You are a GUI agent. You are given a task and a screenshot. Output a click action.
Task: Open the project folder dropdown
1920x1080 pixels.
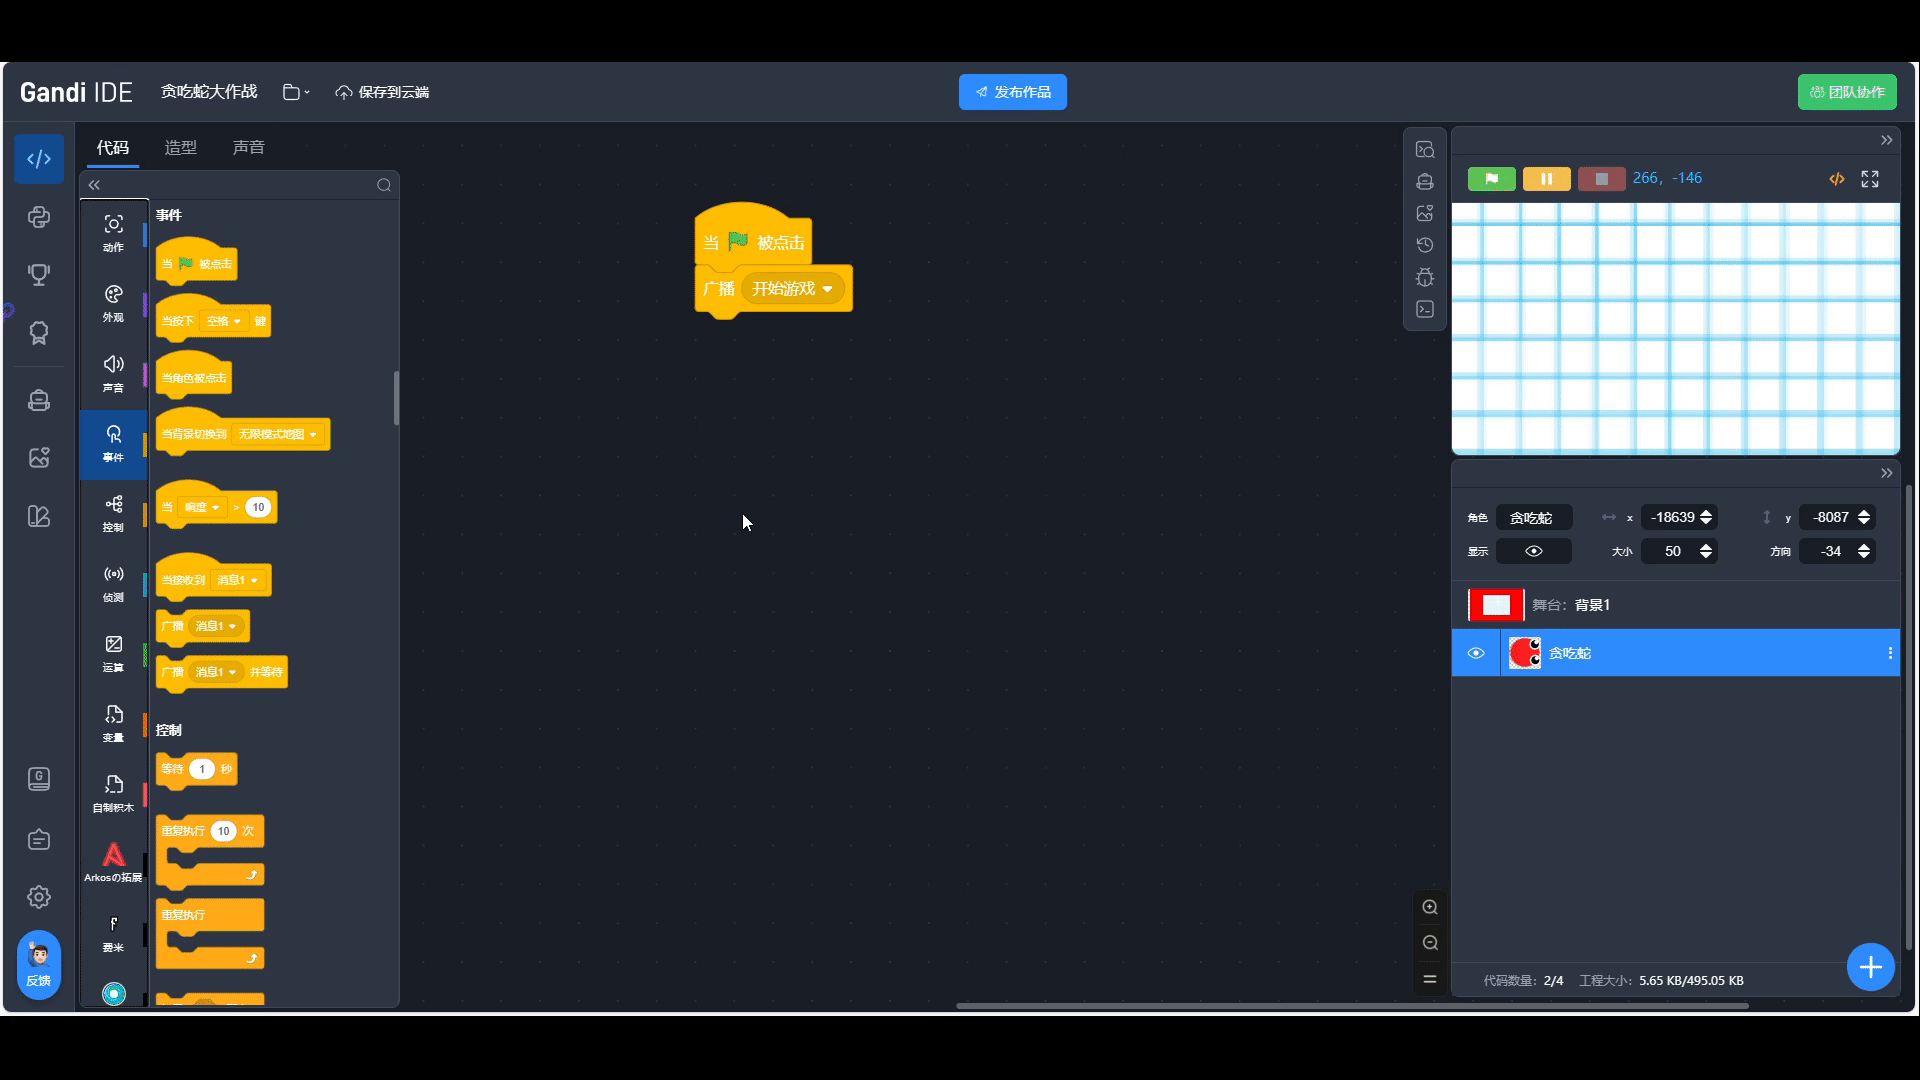pos(296,92)
